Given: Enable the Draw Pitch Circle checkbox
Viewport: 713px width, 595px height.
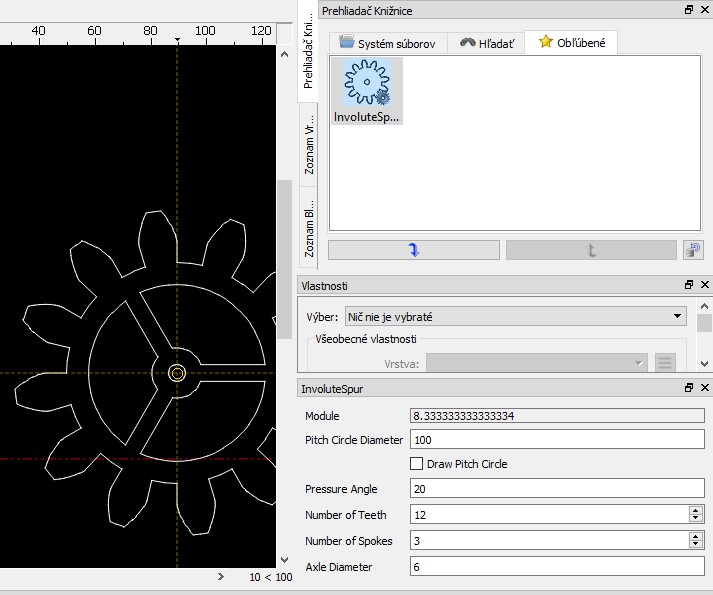Looking at the screenshot, I should (x=417, y=464).
